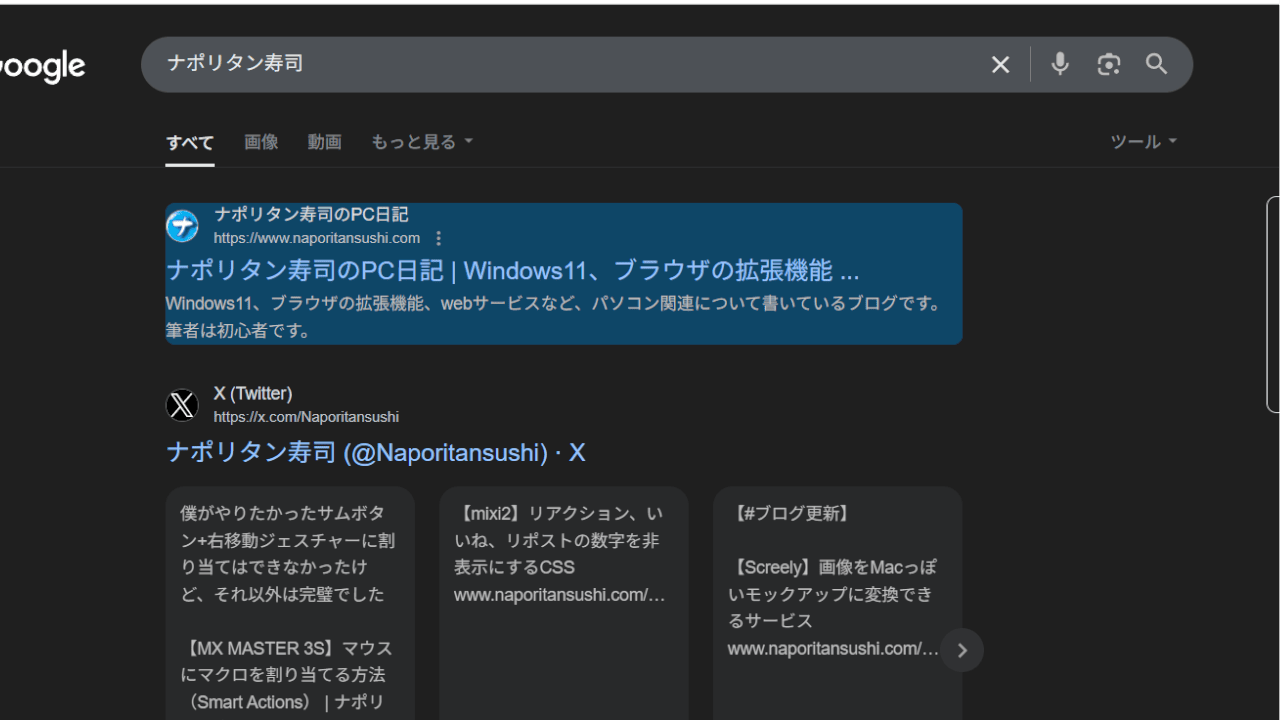Image resolution: width=1280 pixels, height=720 pixels.
Task: Expand the もっと見る dropdown
Action: pos(421,142)
